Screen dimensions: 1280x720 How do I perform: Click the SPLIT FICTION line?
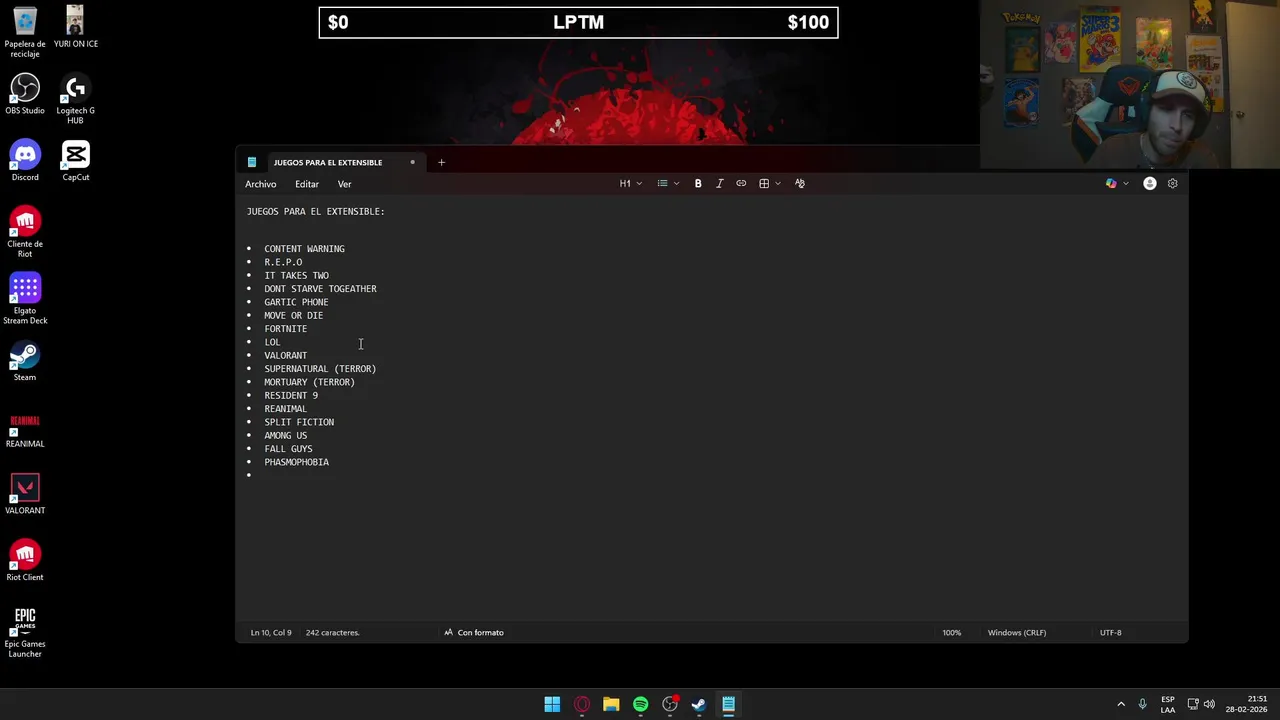(299, 422)
